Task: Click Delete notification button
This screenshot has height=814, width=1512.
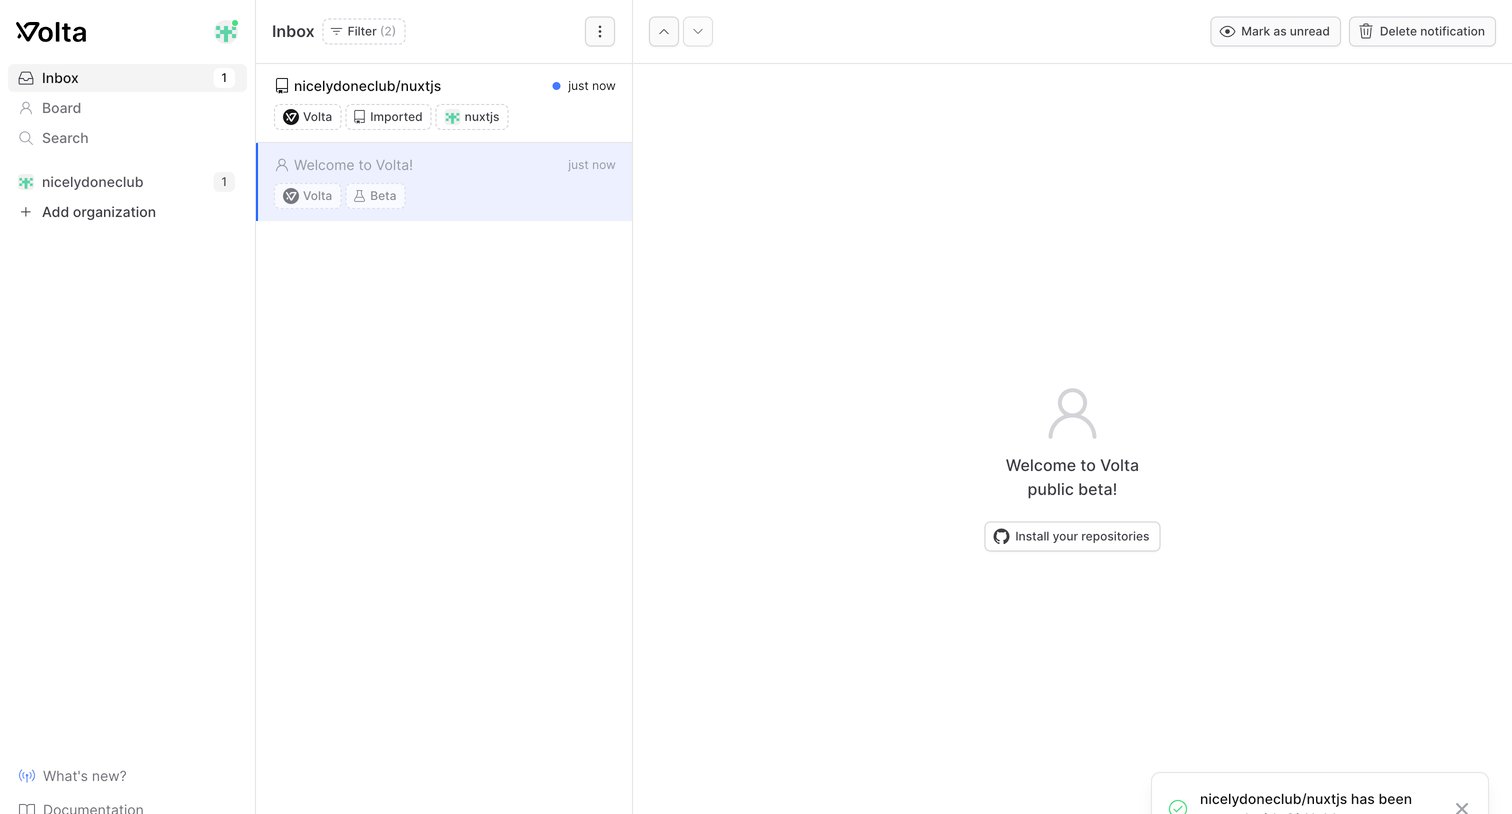Action: [x=1422, y=32]
